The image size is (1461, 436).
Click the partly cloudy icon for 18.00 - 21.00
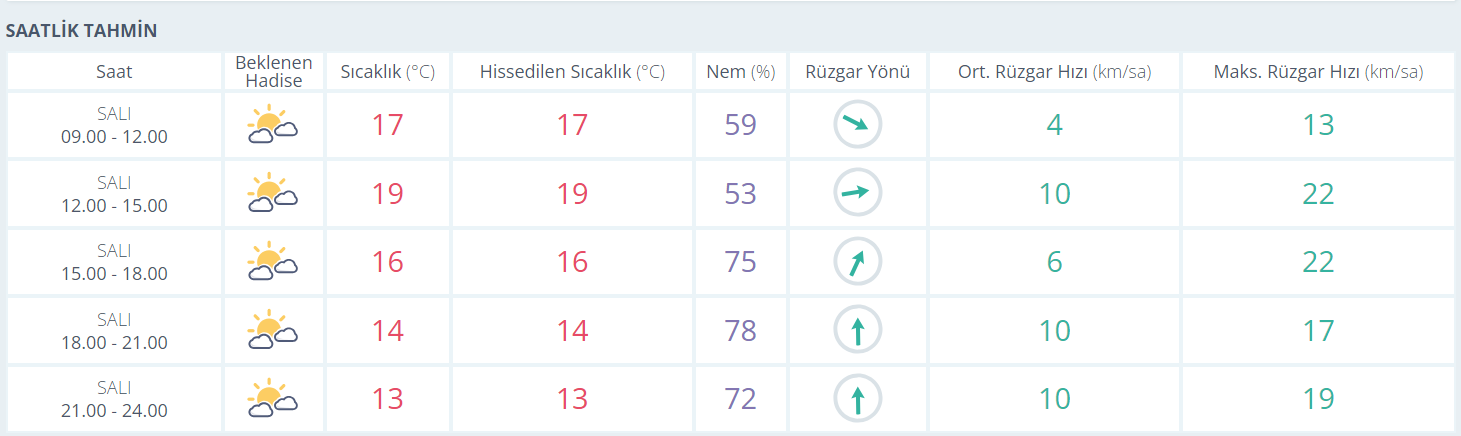[x=273, y=331]
